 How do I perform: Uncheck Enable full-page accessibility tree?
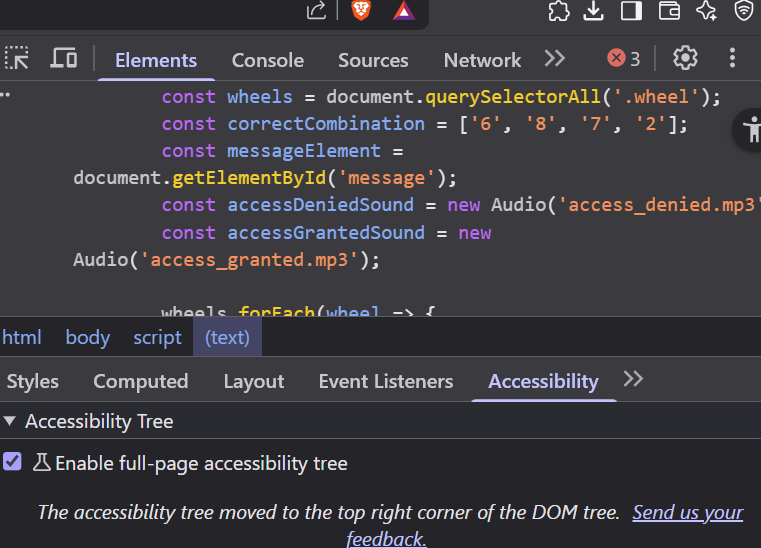coord(12,462)
